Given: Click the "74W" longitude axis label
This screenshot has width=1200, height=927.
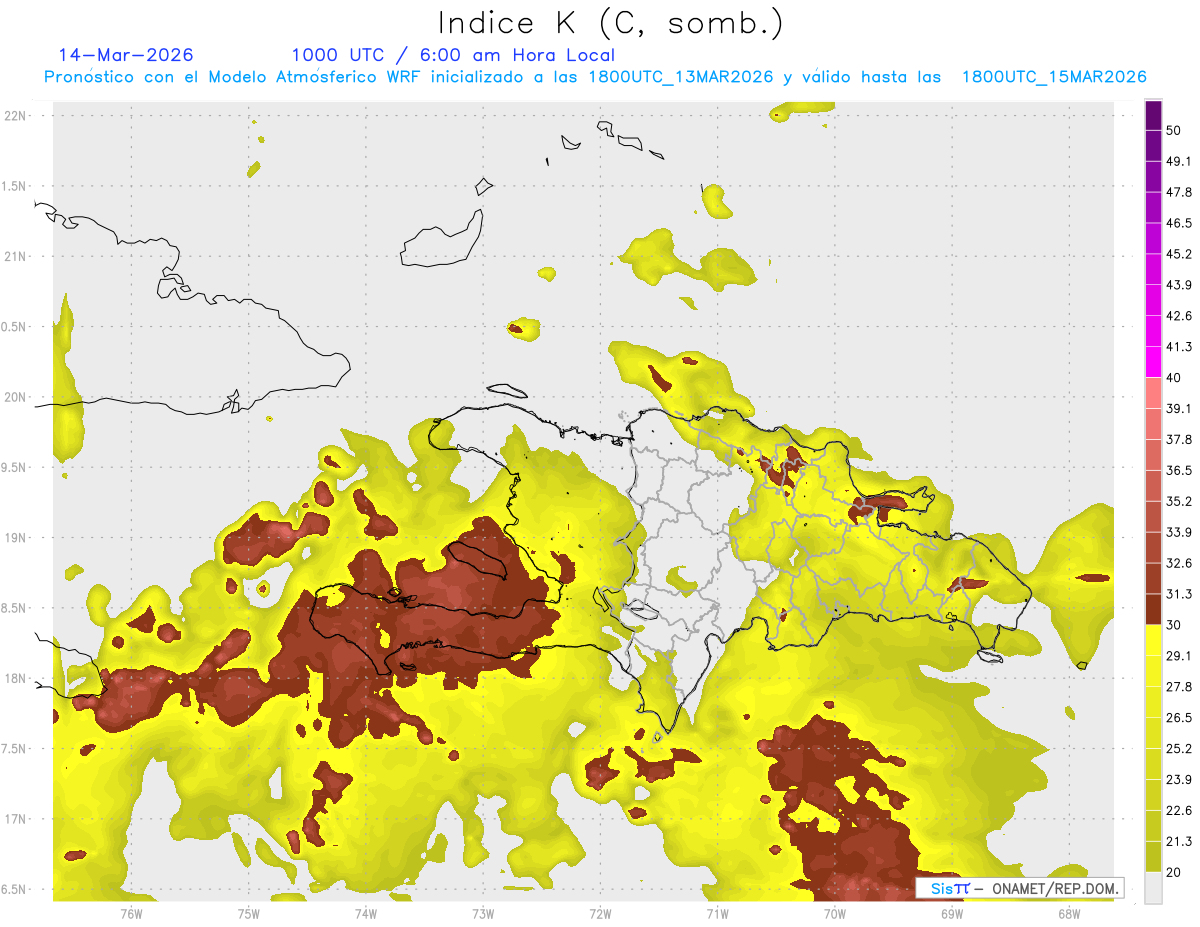Looking at the screenshot, I should tap(365, 913).
